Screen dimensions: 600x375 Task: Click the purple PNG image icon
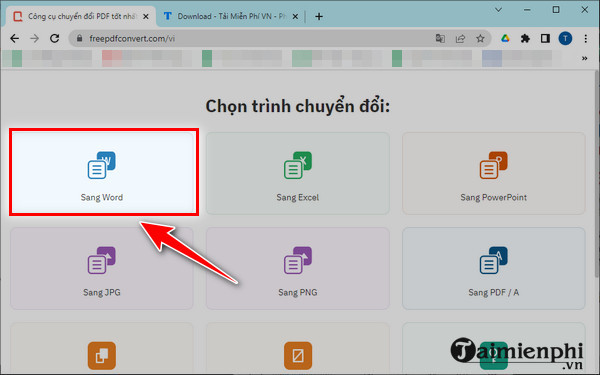point(298,260)
